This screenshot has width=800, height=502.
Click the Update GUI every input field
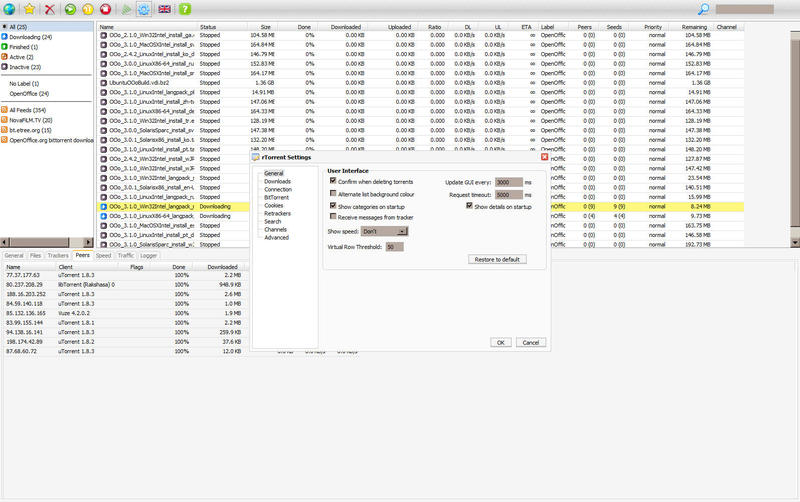click(509, 182)
